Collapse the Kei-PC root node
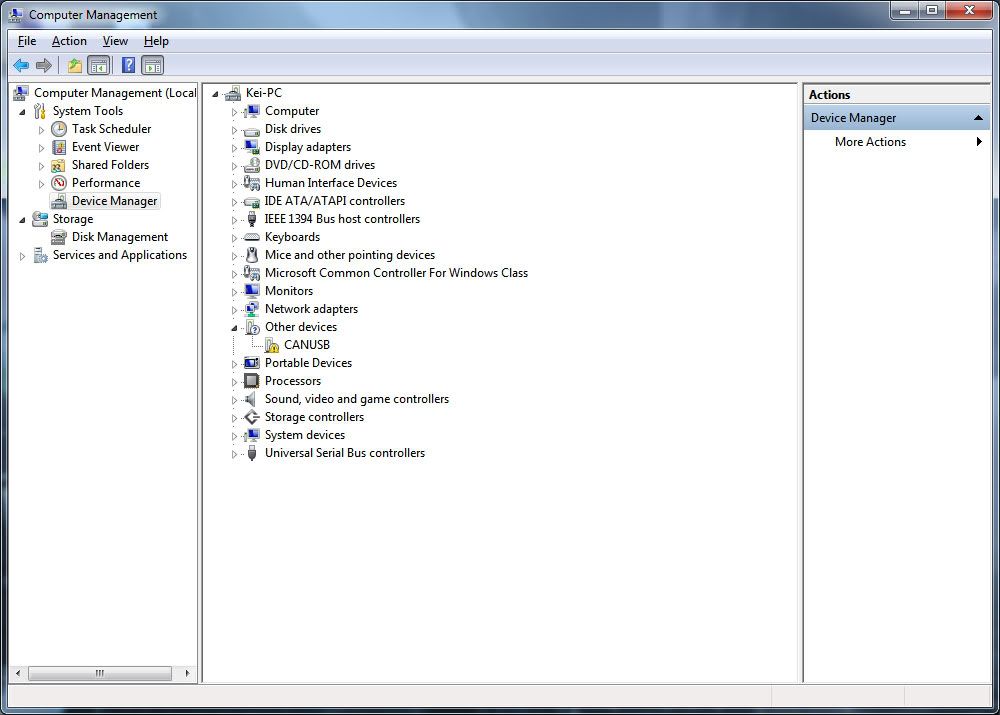The width and height of the screenshot is (1000, 715). pyautogui.click(x=215, y=94)
